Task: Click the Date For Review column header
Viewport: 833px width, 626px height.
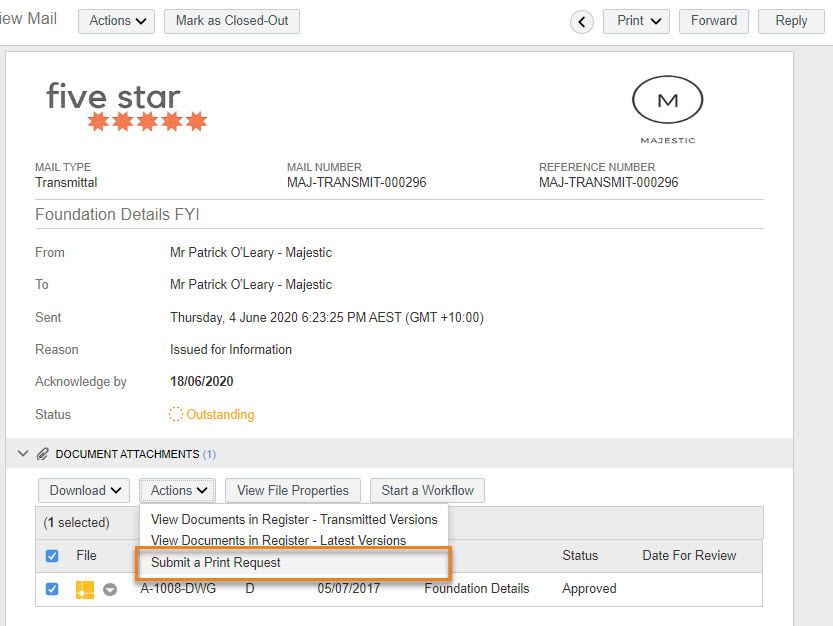Action: [689, 555]
